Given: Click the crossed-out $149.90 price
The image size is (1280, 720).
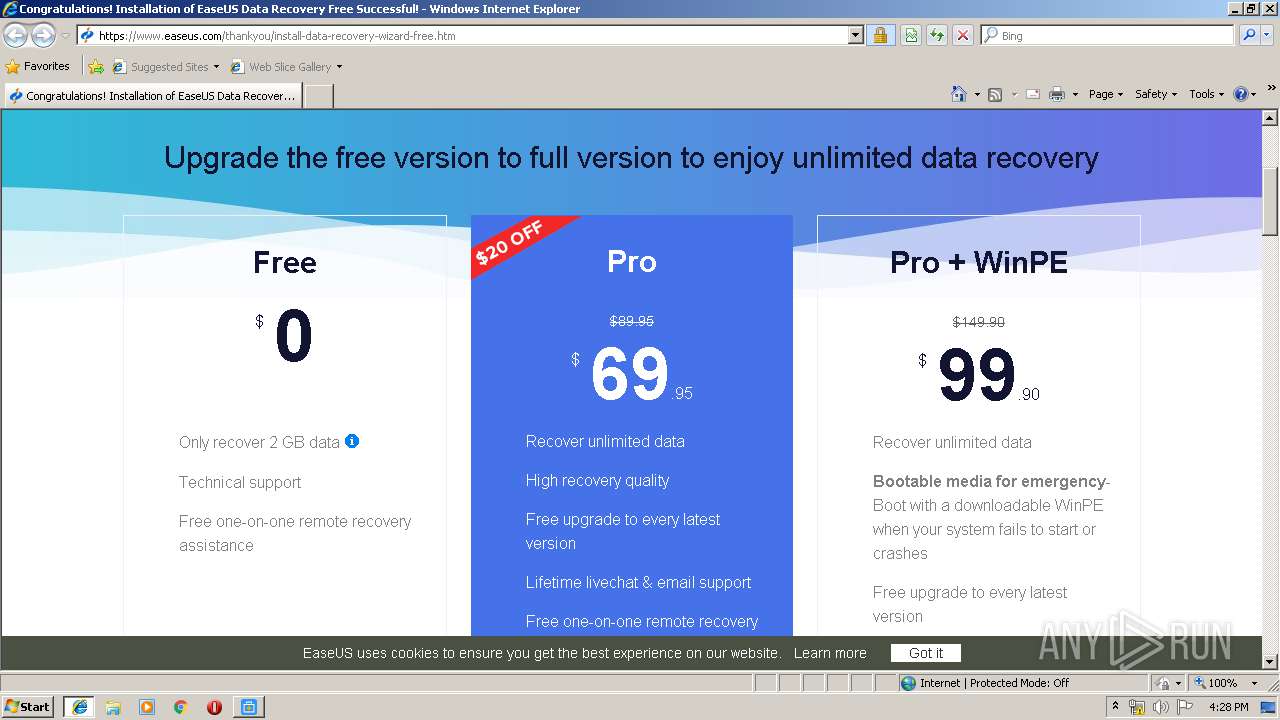Looking at the screenshot, I should click(979, 322).
